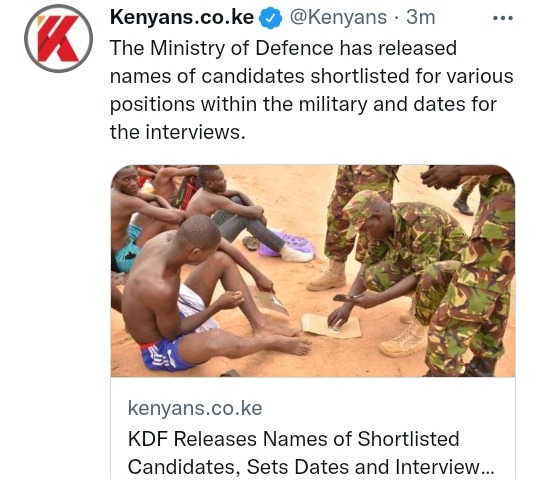Click the tweet line 'positions within the military'
Screen dimensions: 540x480
pos(303,104)
